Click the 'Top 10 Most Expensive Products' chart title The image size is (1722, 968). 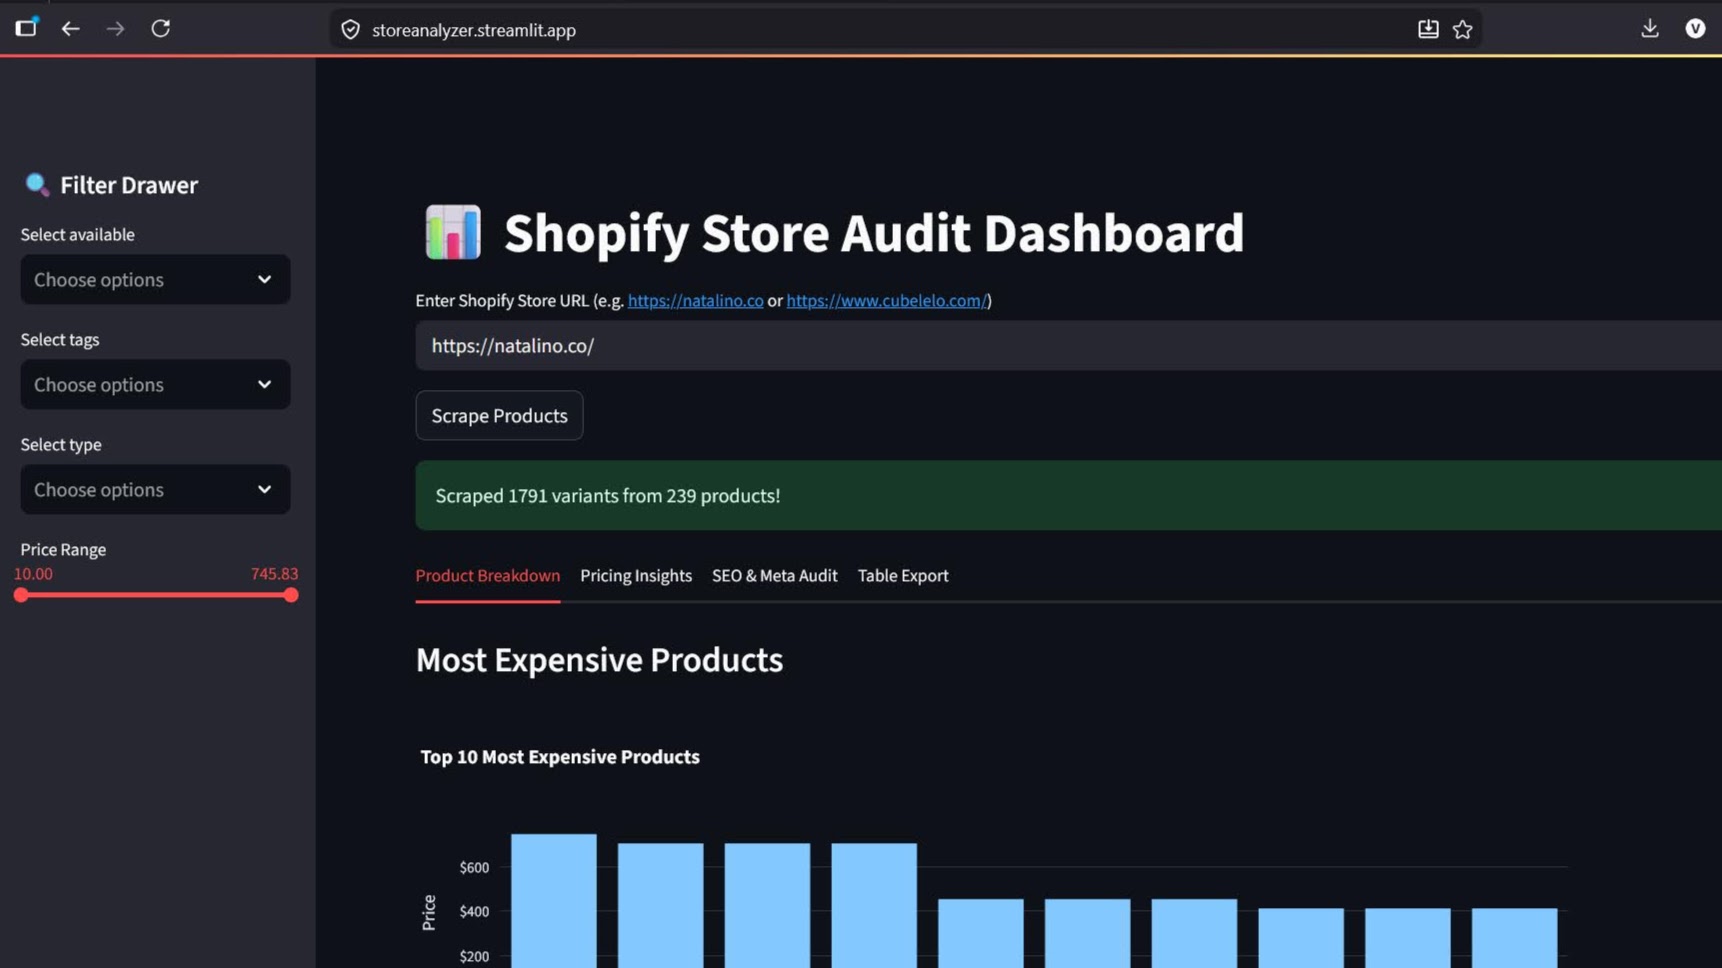tap(560, 757)
